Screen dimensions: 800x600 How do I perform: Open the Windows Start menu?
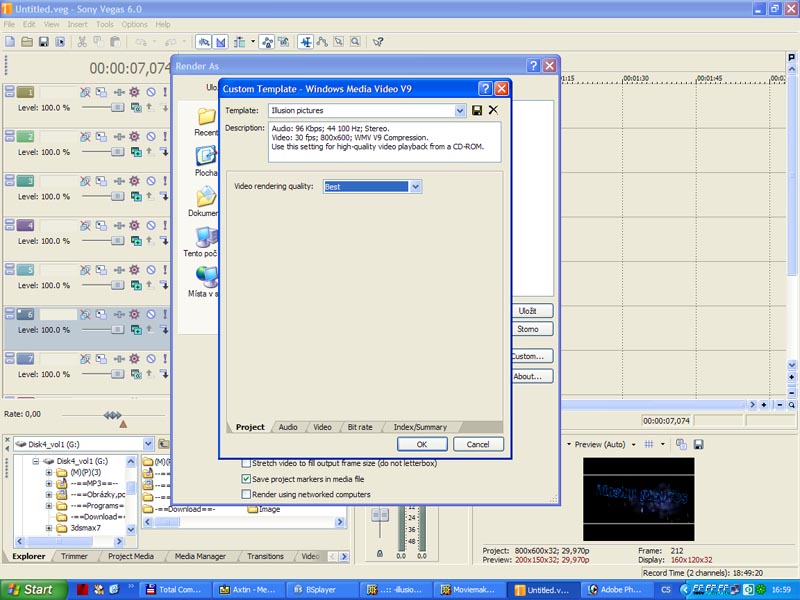(34, 590)
